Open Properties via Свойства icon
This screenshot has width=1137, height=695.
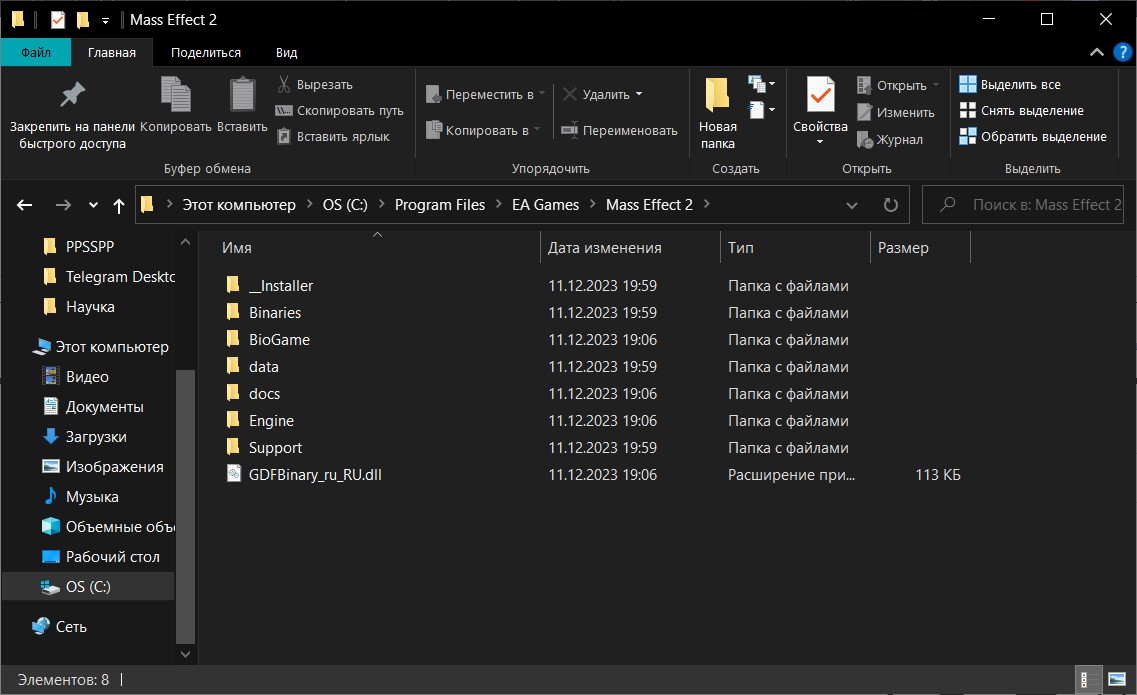820,95
